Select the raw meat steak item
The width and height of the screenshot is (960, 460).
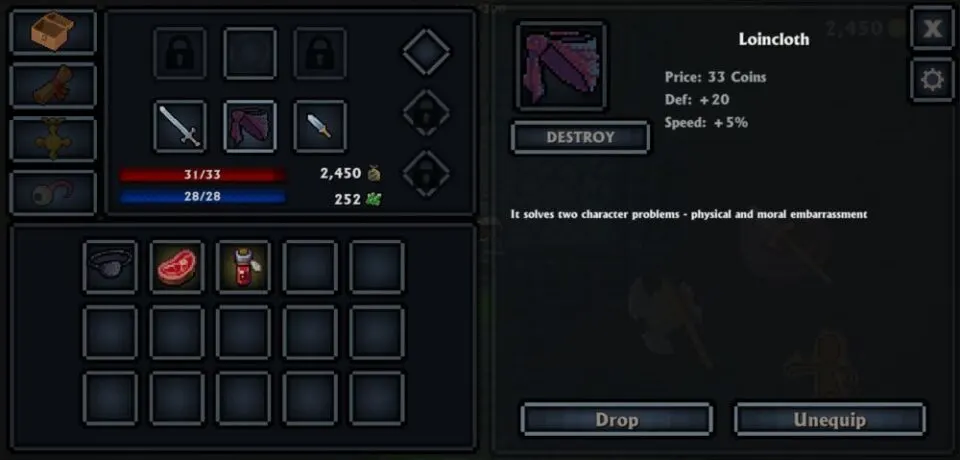pos(177,267)
